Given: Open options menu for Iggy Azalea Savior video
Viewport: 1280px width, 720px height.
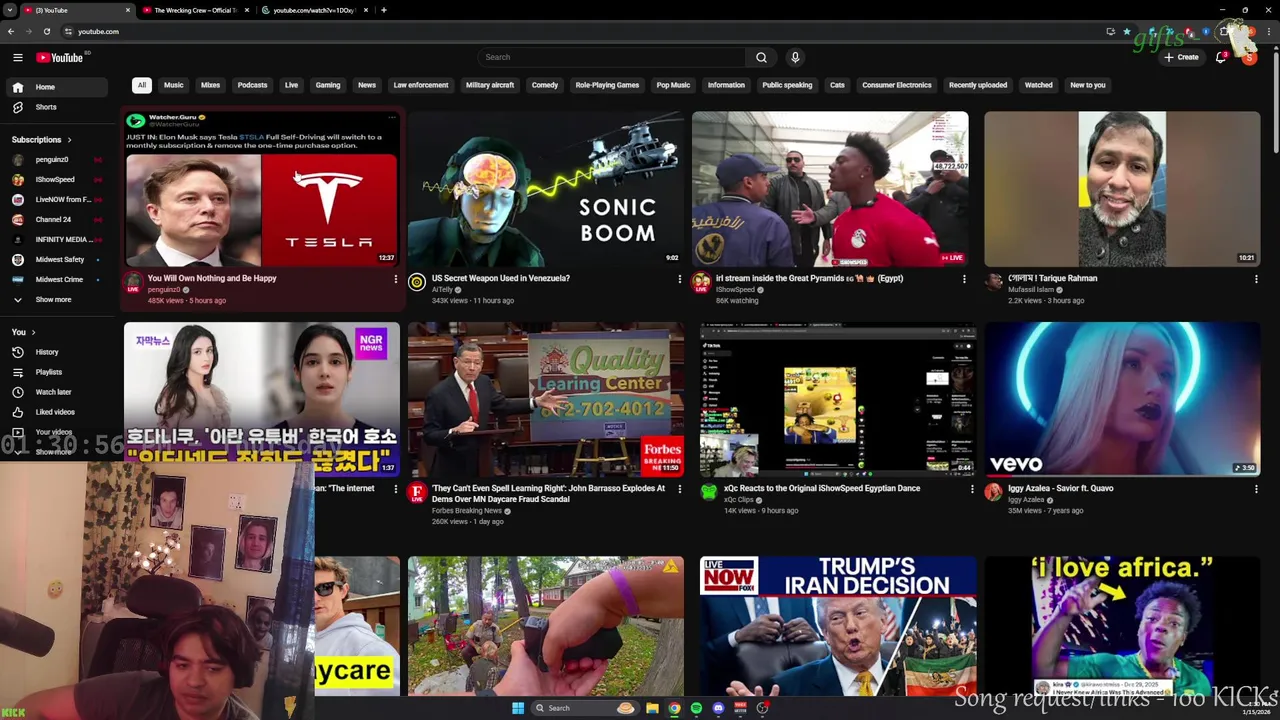Looking at the screenshot, I should pos(1256,489).
